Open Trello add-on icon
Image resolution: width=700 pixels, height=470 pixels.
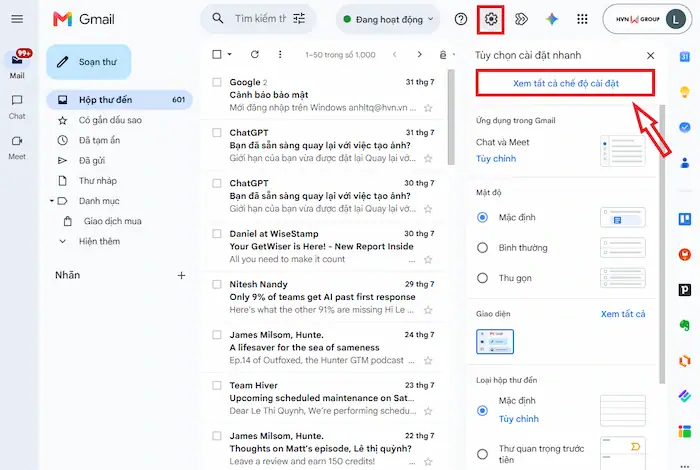click(684, 219)
